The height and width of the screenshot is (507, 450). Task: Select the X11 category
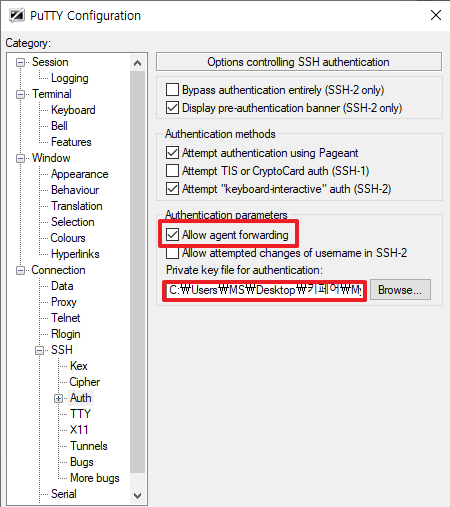click(79, 430)
